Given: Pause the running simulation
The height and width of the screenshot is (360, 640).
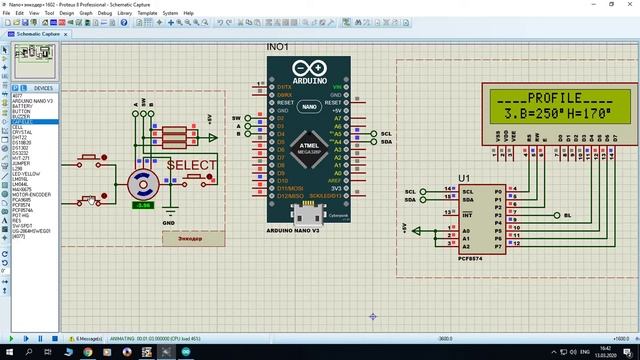Looking at the screenshot, I should pyautogui.click(x=40, y=339).
